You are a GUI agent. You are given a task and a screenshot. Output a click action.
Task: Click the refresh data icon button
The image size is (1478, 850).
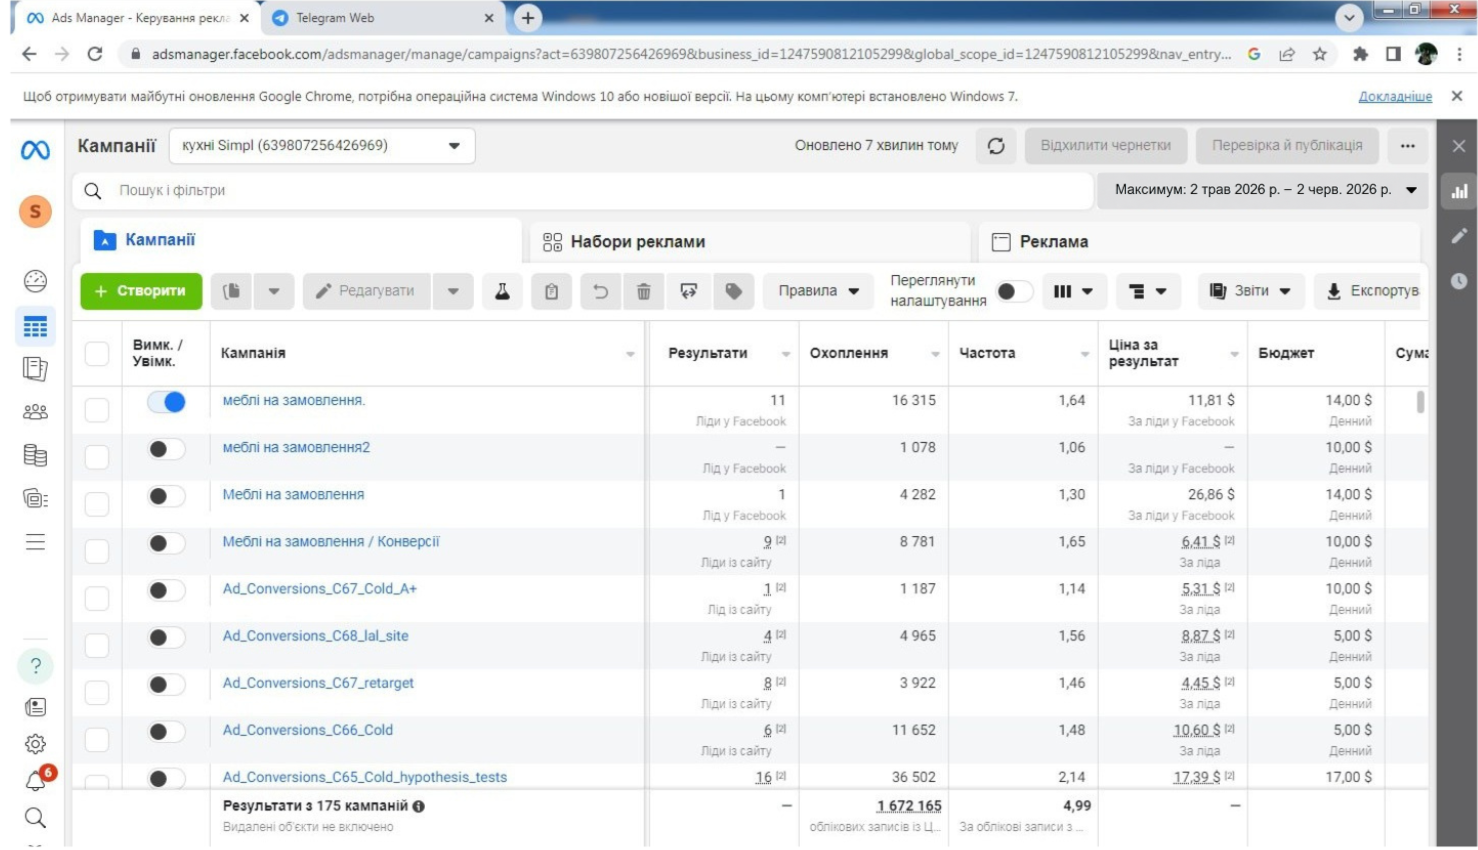point(996,146)
